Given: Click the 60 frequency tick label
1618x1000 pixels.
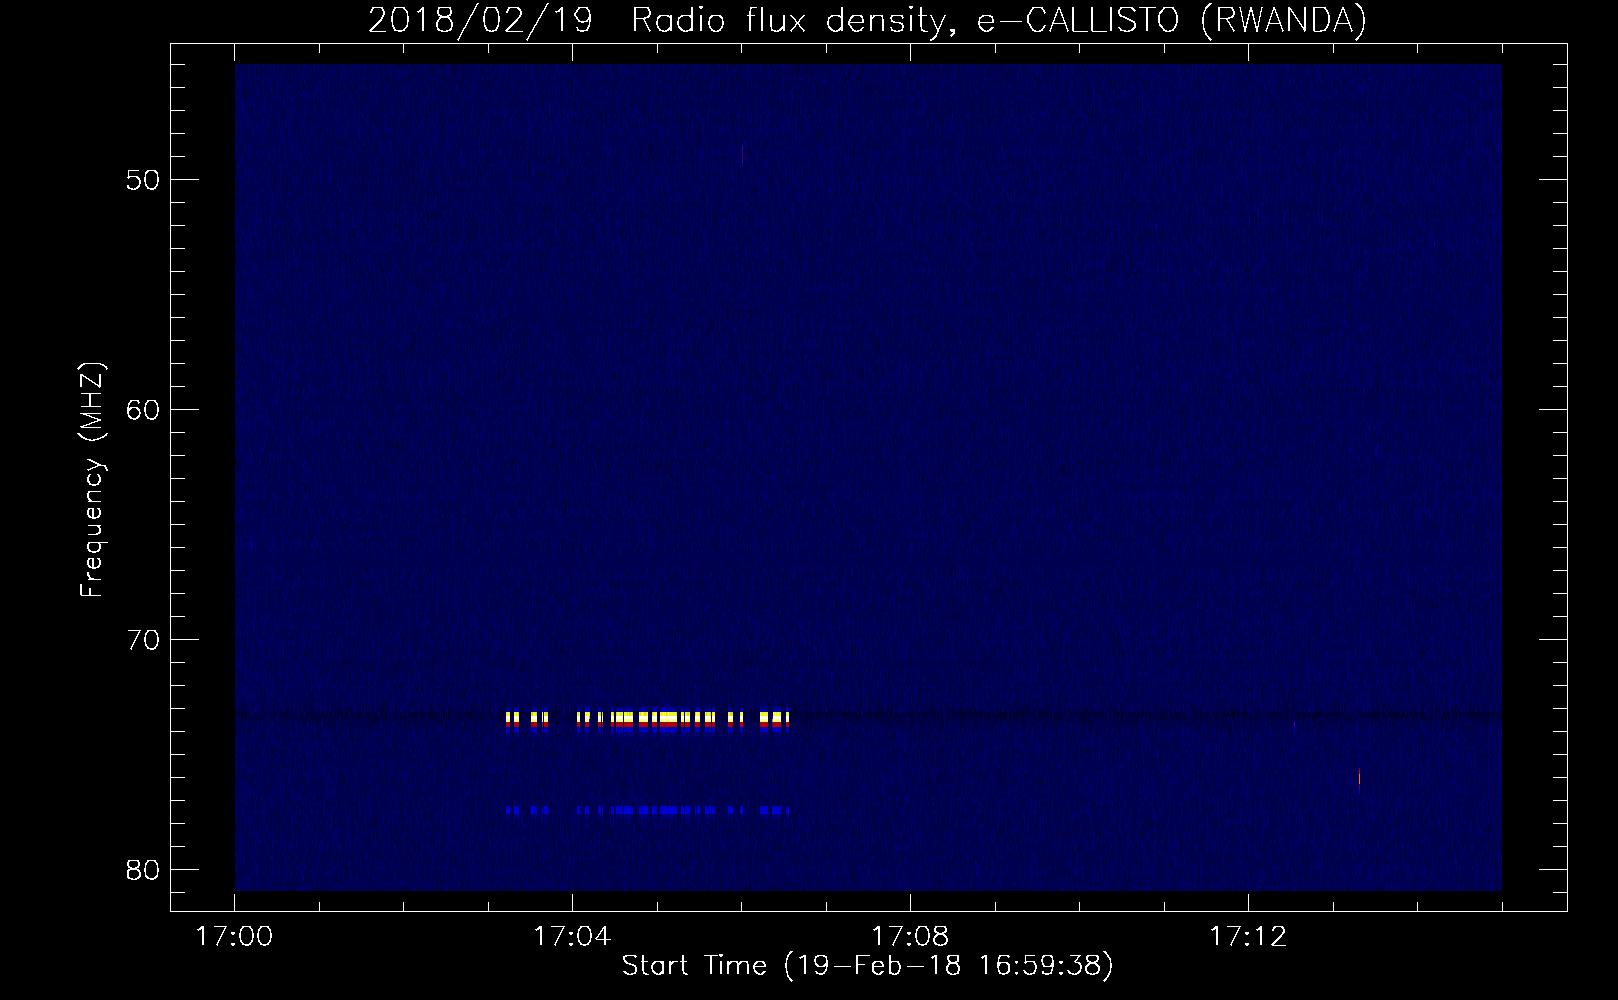Looking at the screenshot, I should pos(143,409).
